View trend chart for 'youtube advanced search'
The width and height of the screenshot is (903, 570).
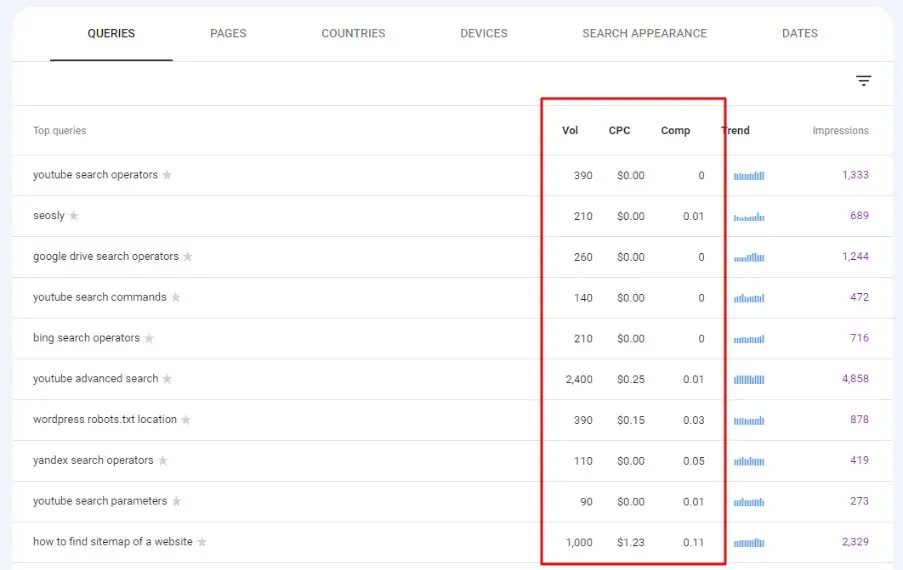pyautogui.click(x=749, y=379)
